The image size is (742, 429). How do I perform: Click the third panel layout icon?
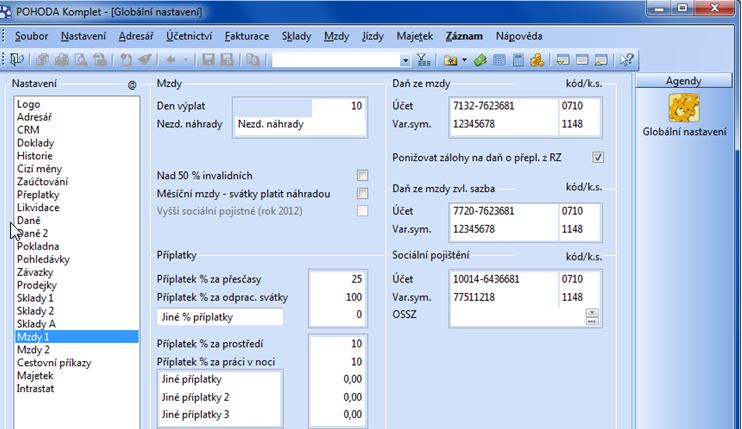click(601, 60)
